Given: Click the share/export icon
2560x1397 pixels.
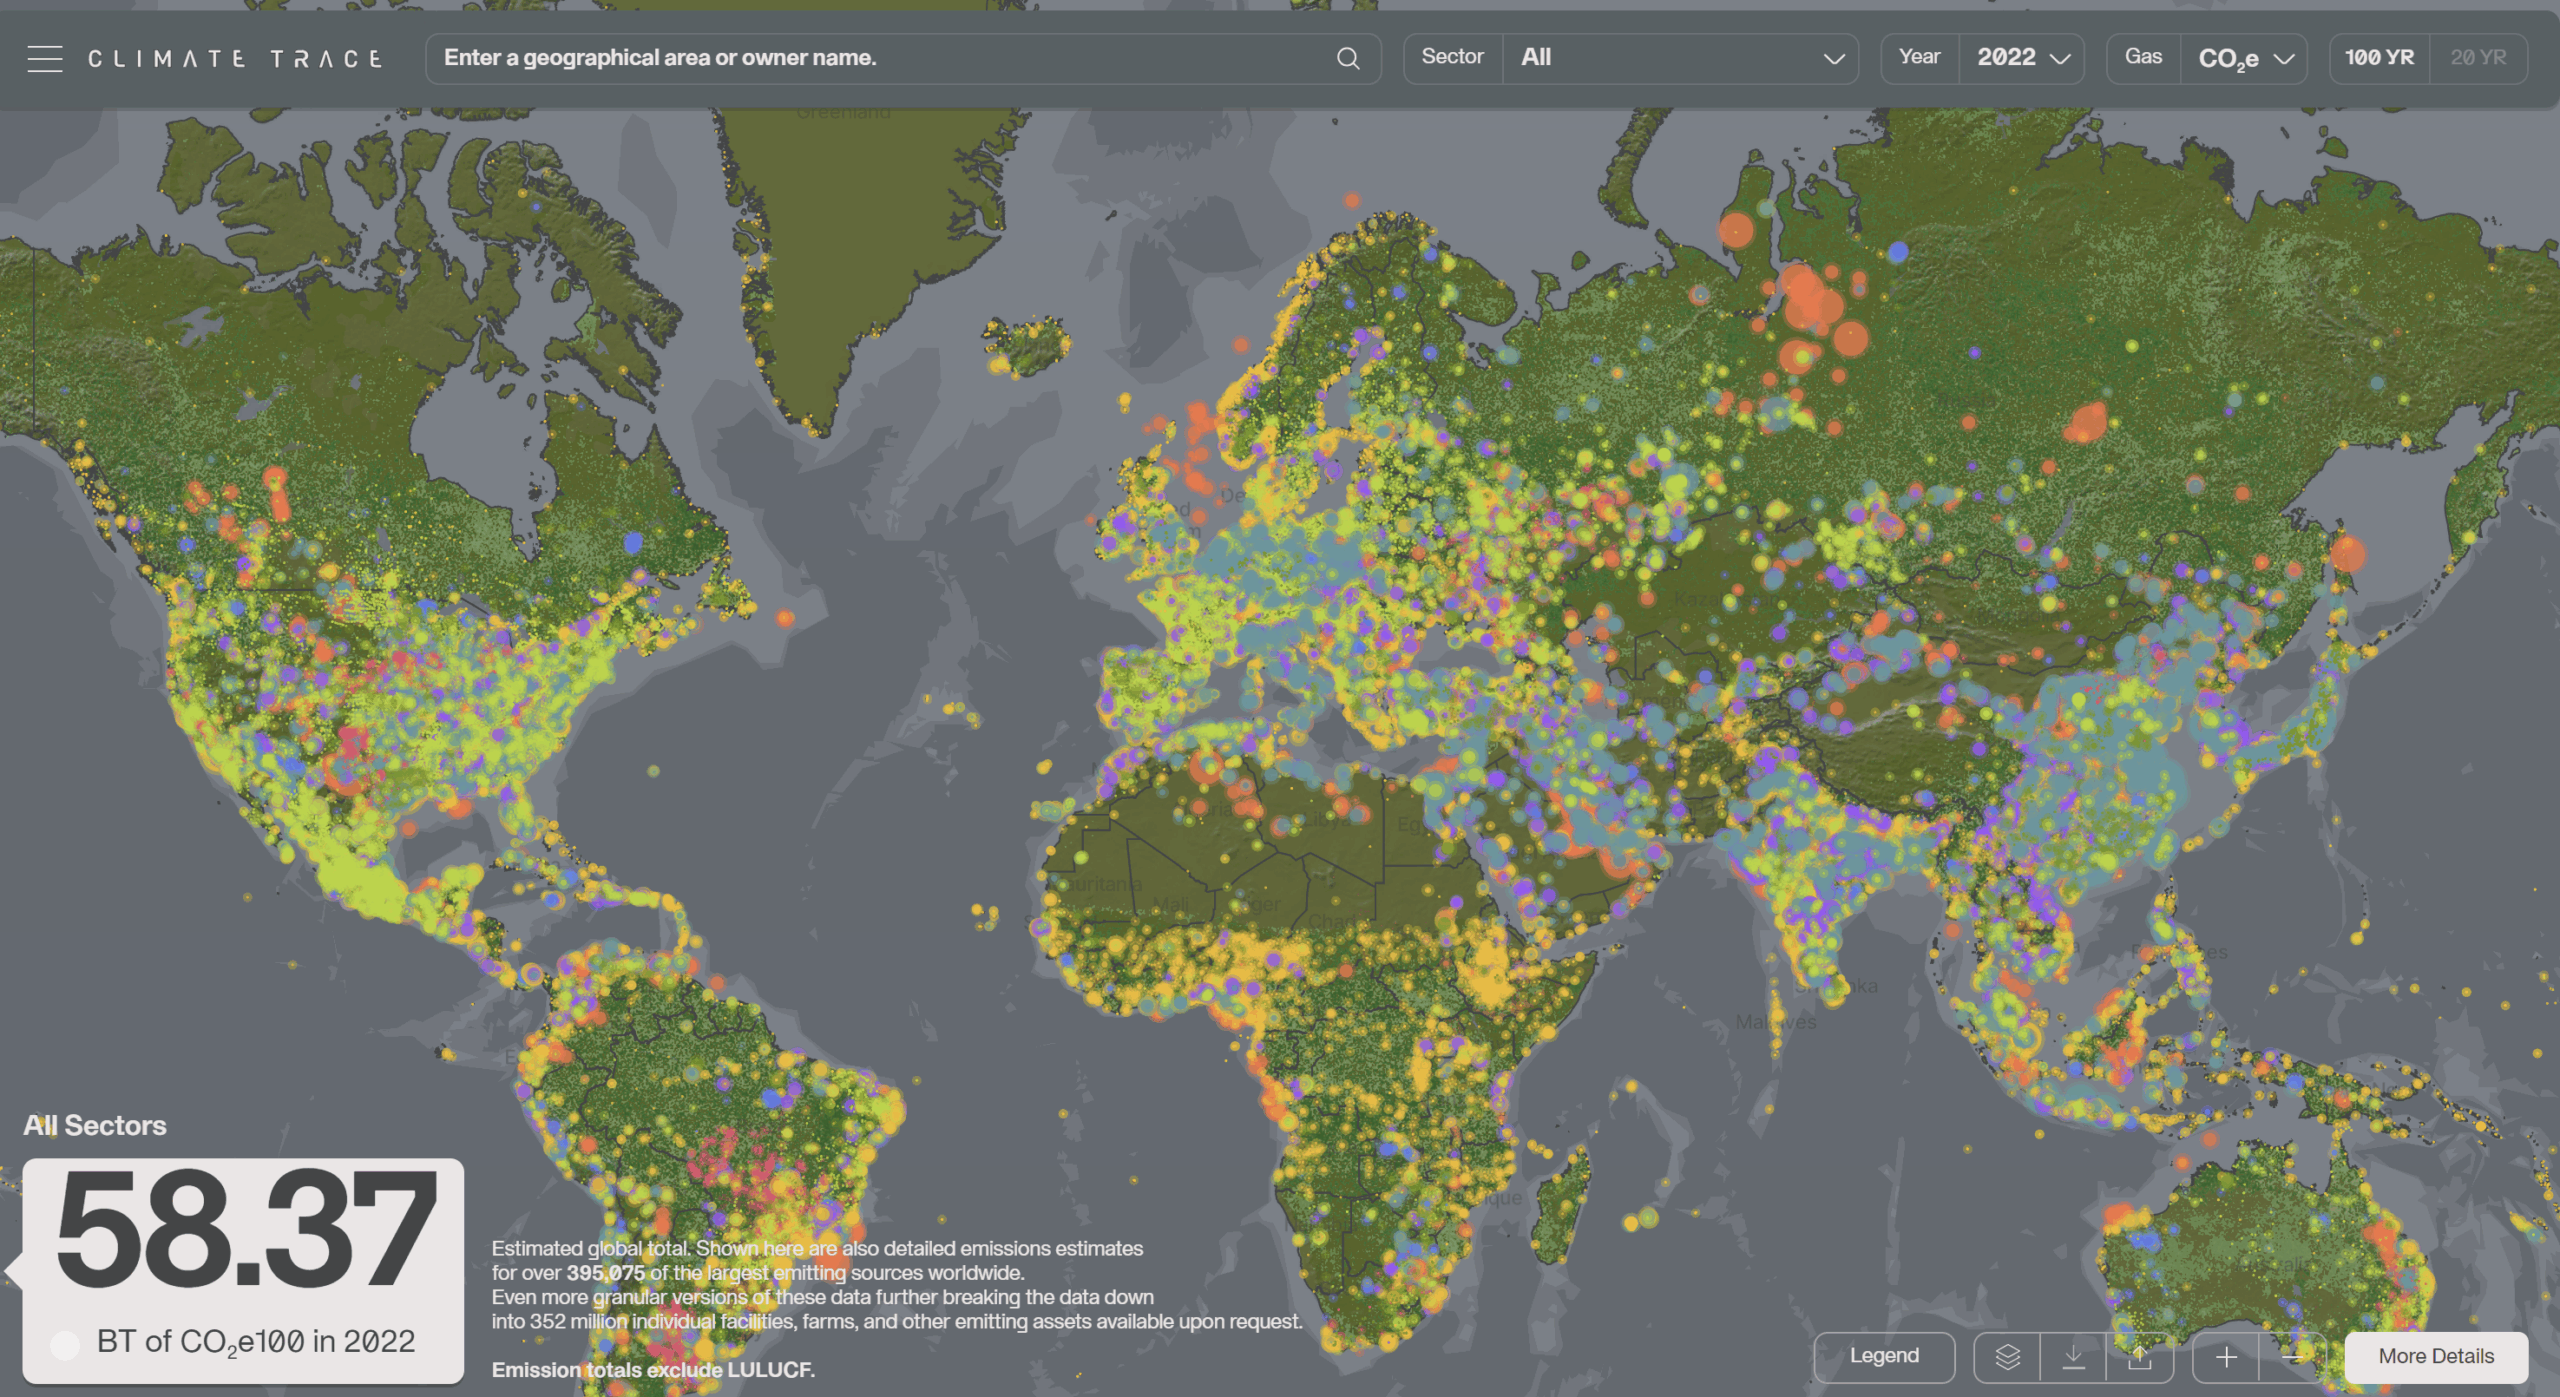Looking at the screenshot, I should pyautogui.click(x=2139, y=1356).
